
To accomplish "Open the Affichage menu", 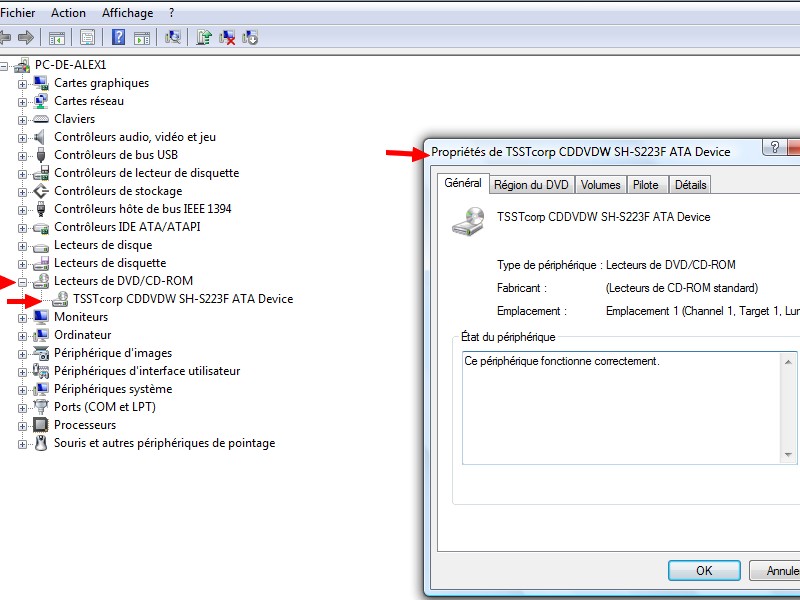I will coord(128,13).
